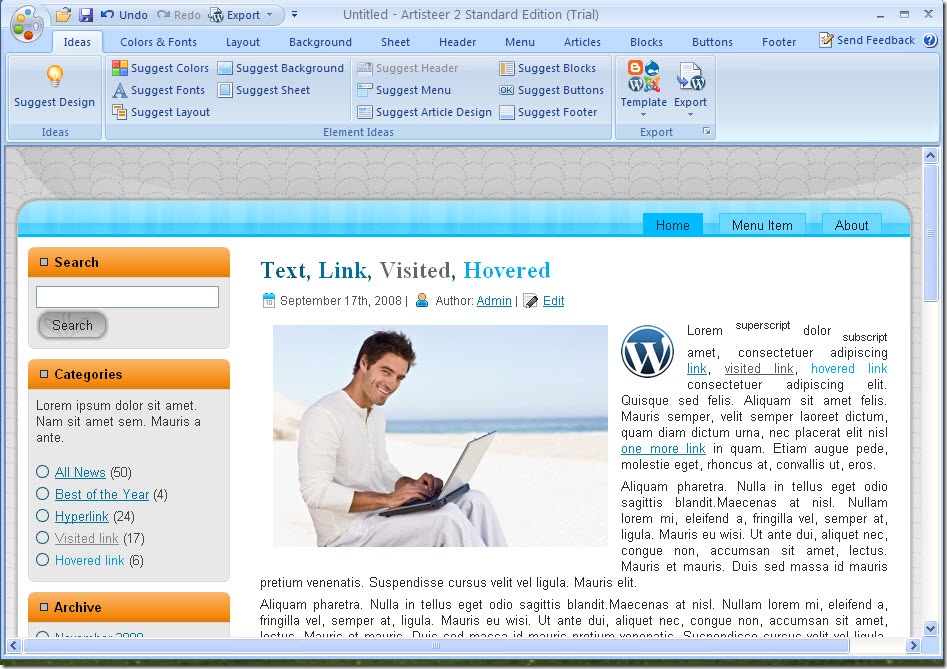Click the Template CMS logos icon
947x669 pixels.
click(643, 76)
